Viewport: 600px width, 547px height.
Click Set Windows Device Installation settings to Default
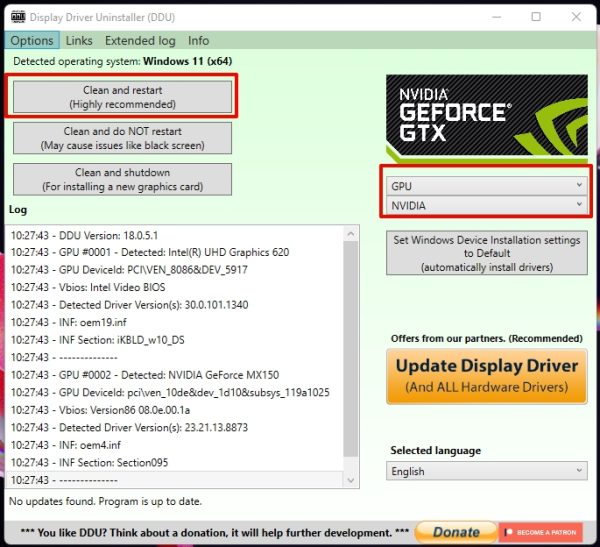[487, 253]
